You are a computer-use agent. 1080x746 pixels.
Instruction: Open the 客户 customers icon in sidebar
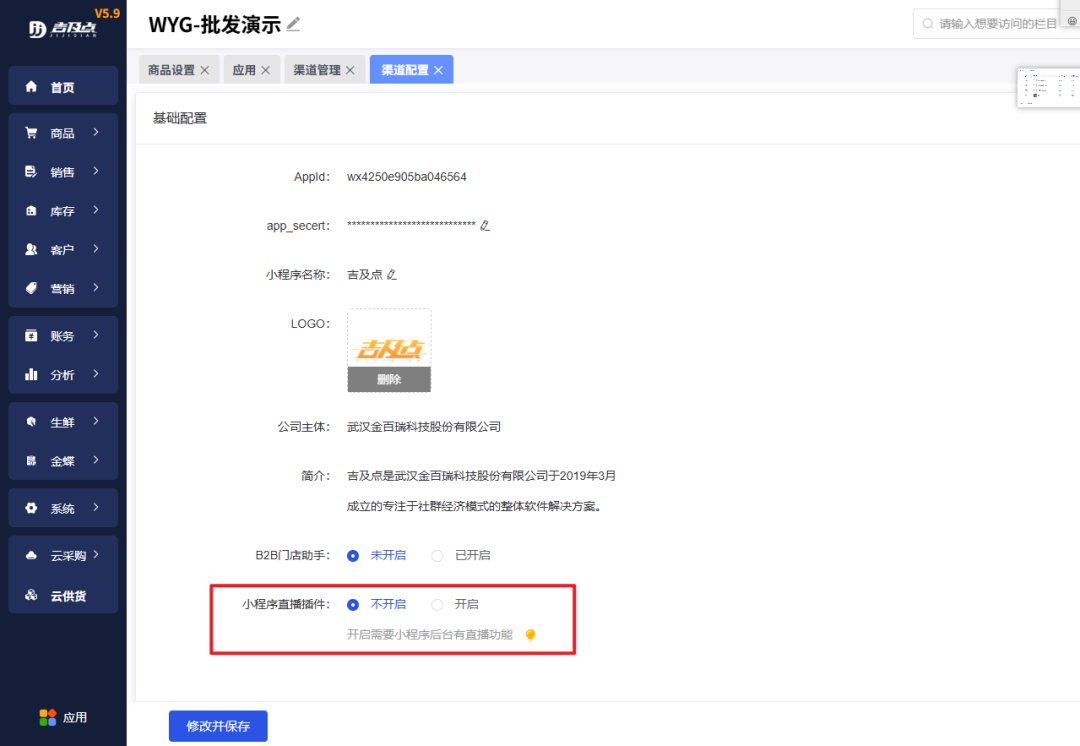32,249
